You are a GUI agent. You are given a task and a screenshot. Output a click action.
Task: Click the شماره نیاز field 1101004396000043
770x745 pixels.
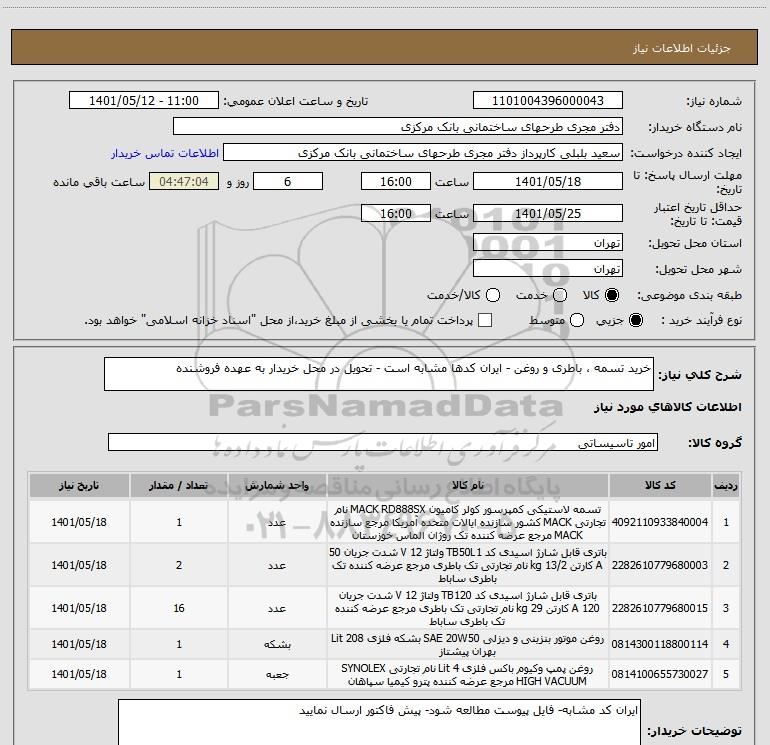click(x=548, y=101)
